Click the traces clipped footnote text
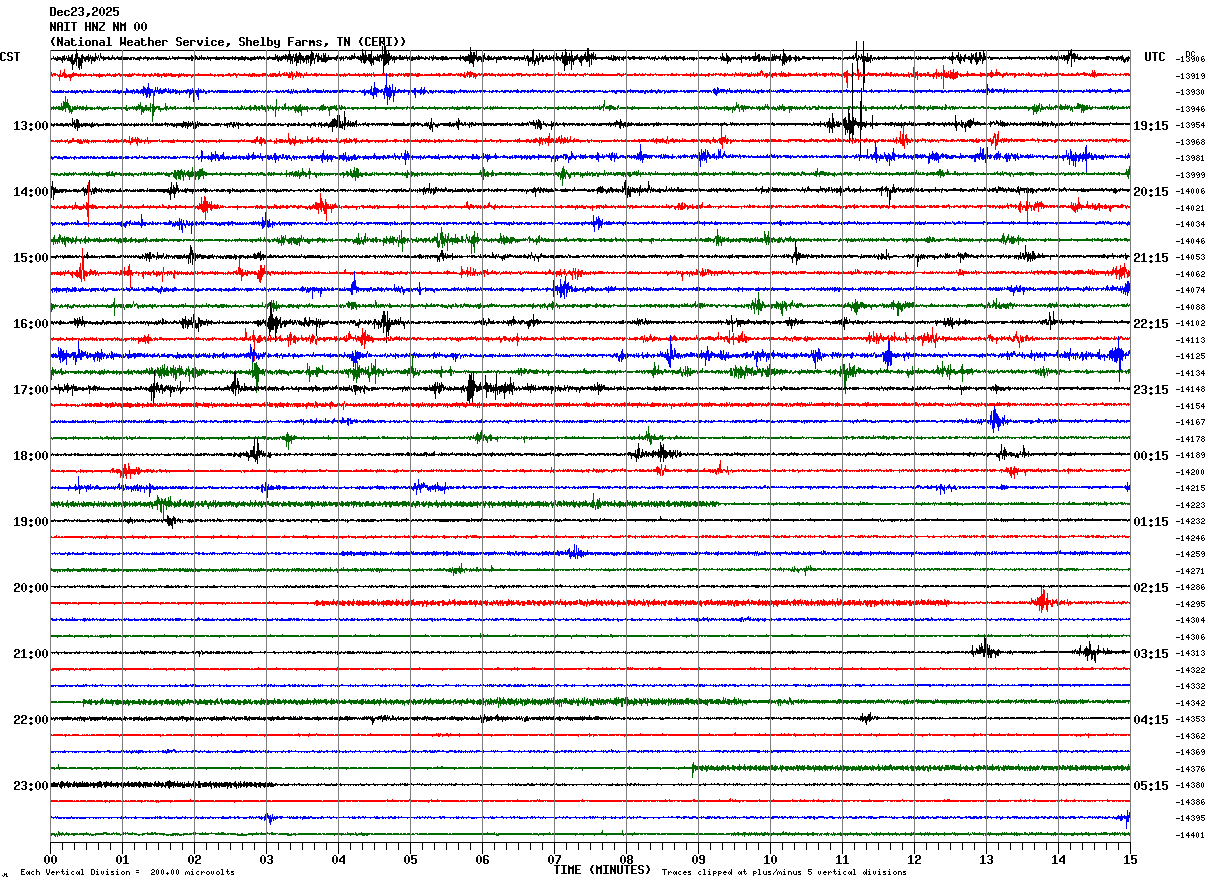Image resolution: width=1210 pixels, height=886 pixels. click(784, 872)
